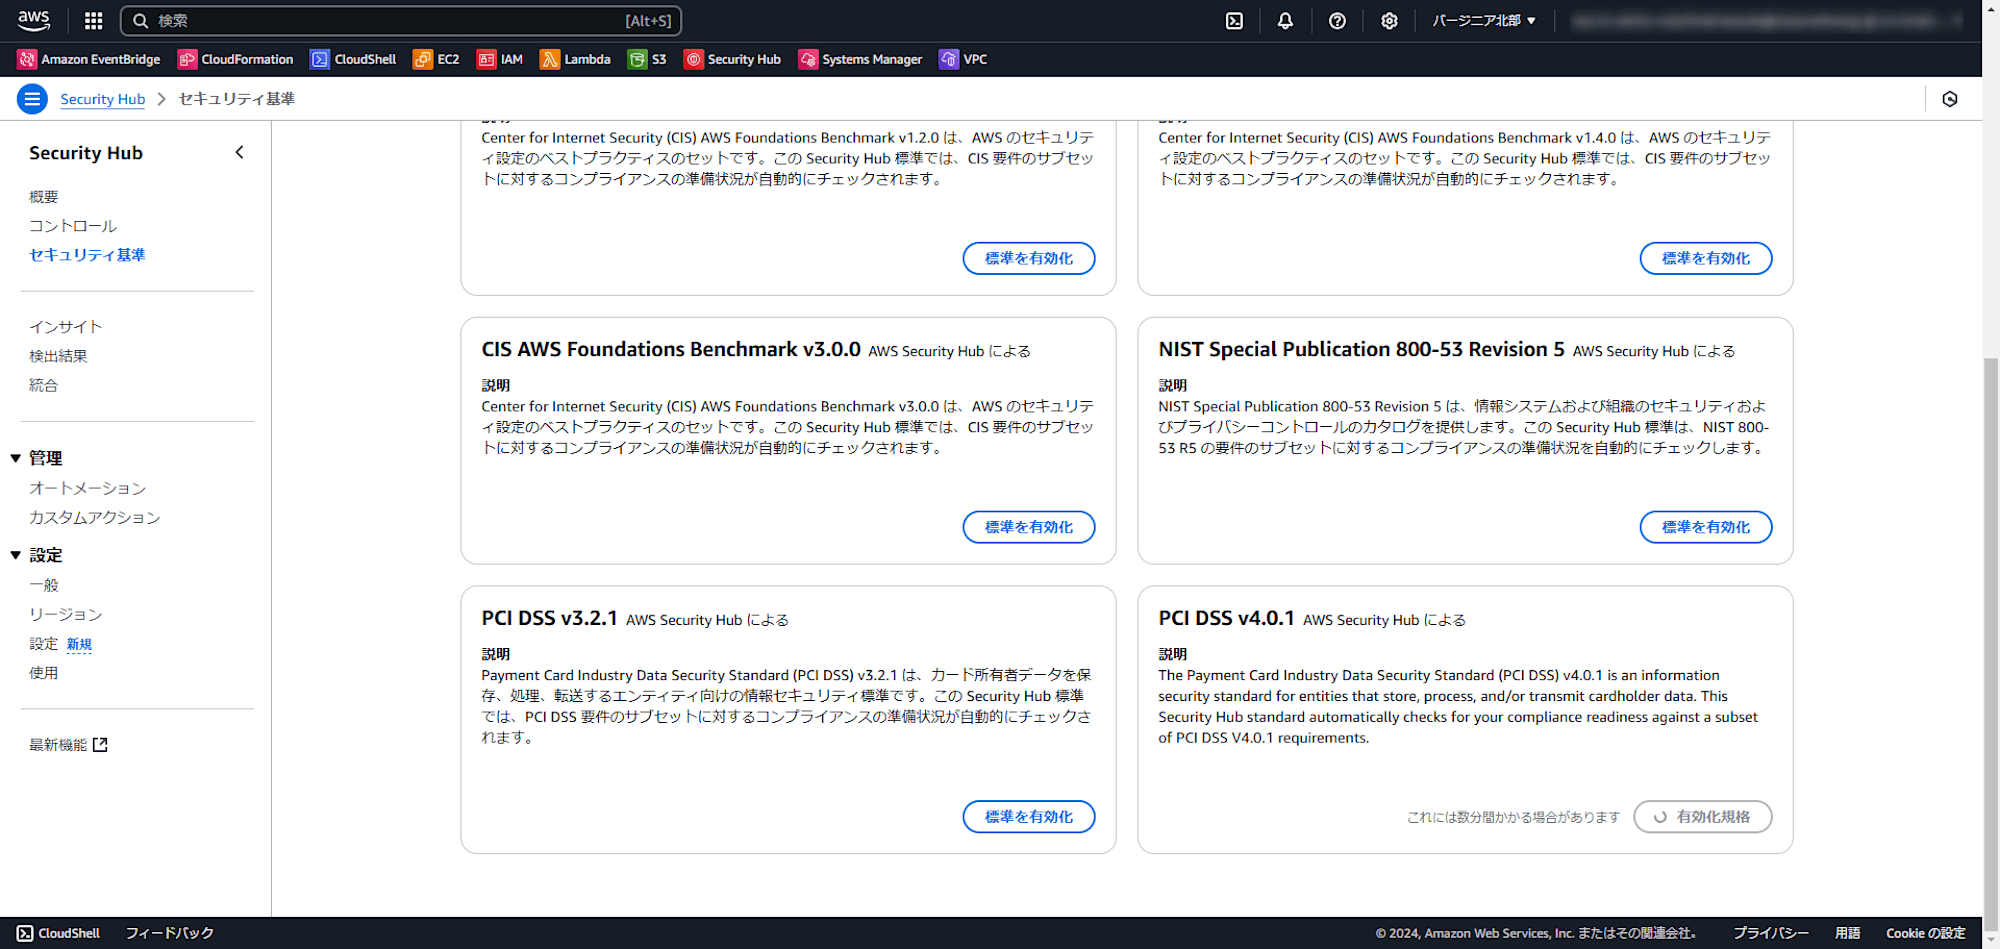Open 検出結果 in sidebar
Viewport: 2000px width, 949px height.
click(58, 356)
